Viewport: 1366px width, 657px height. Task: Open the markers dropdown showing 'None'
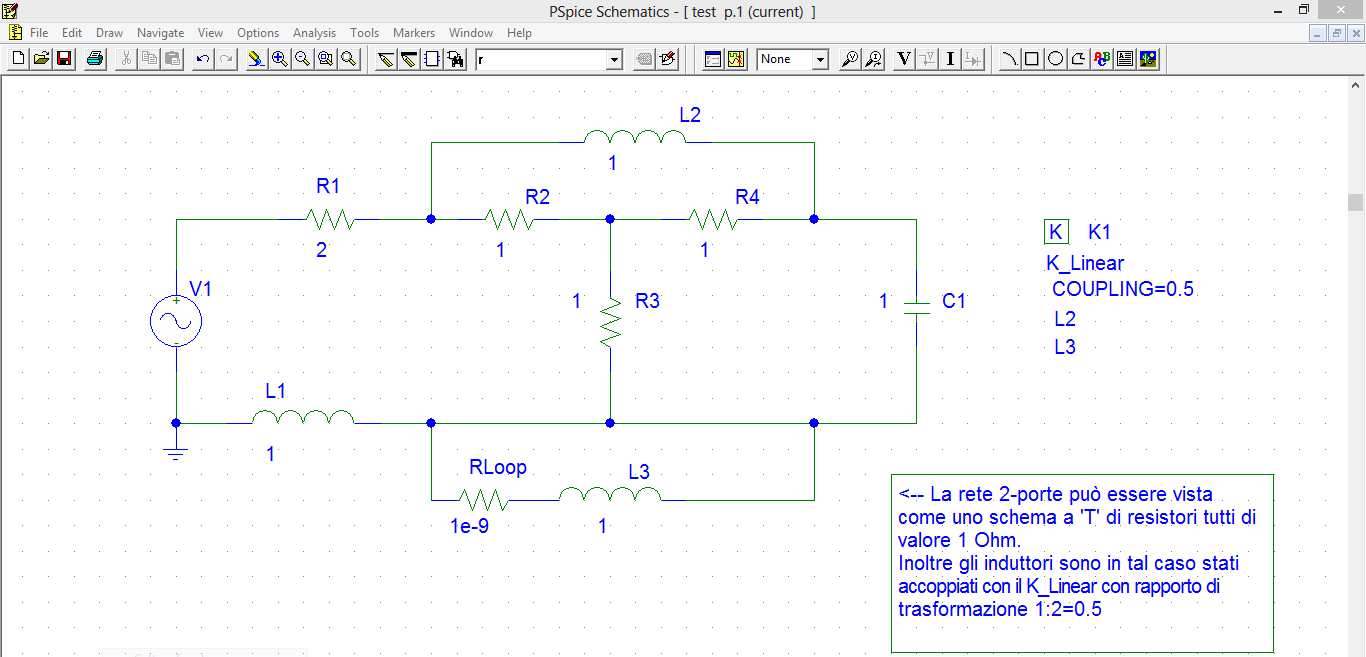[x=820, y=60]
